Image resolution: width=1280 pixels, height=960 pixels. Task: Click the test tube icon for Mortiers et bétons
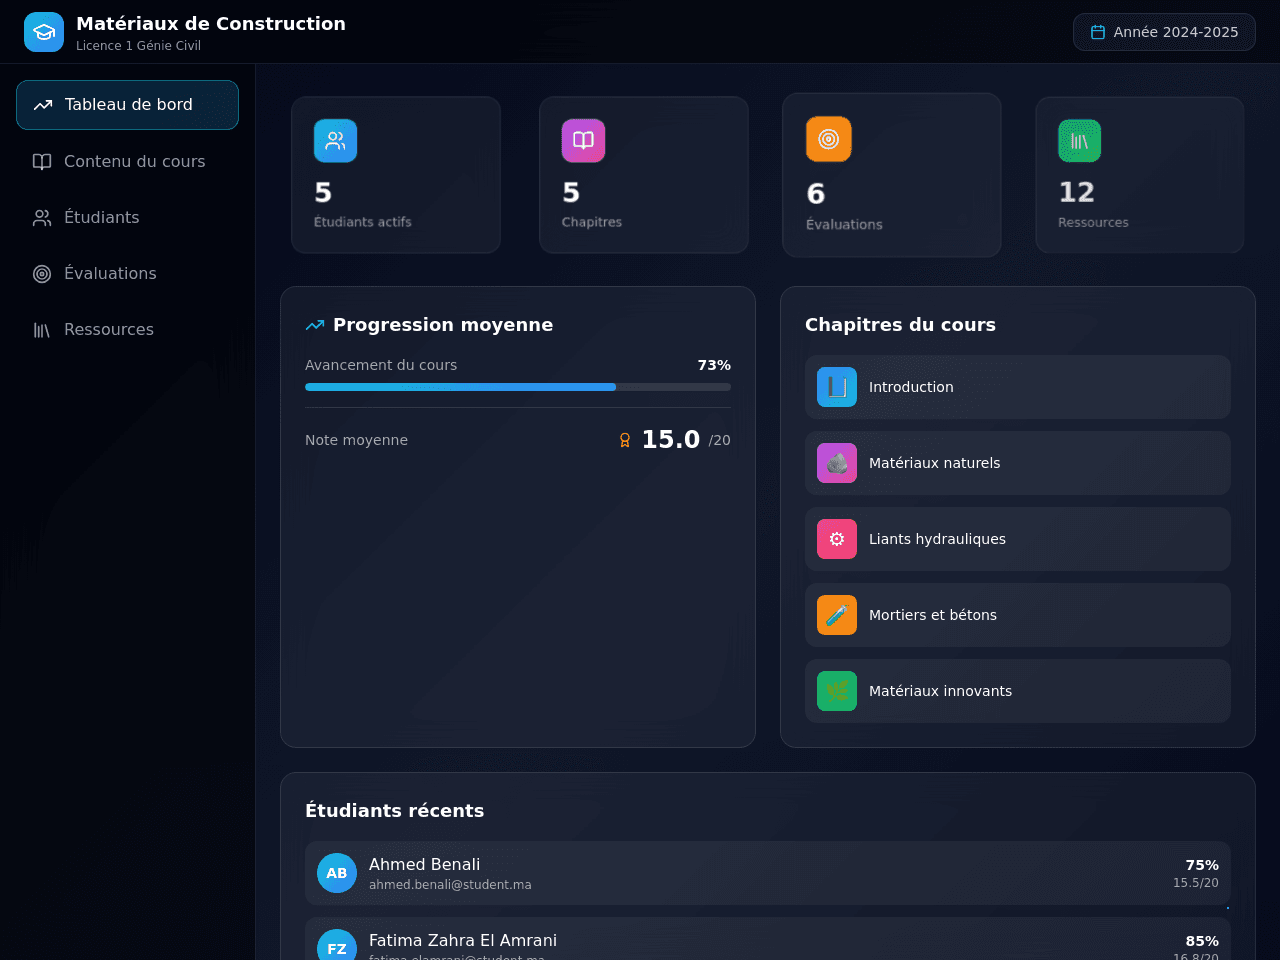point(837,615)
